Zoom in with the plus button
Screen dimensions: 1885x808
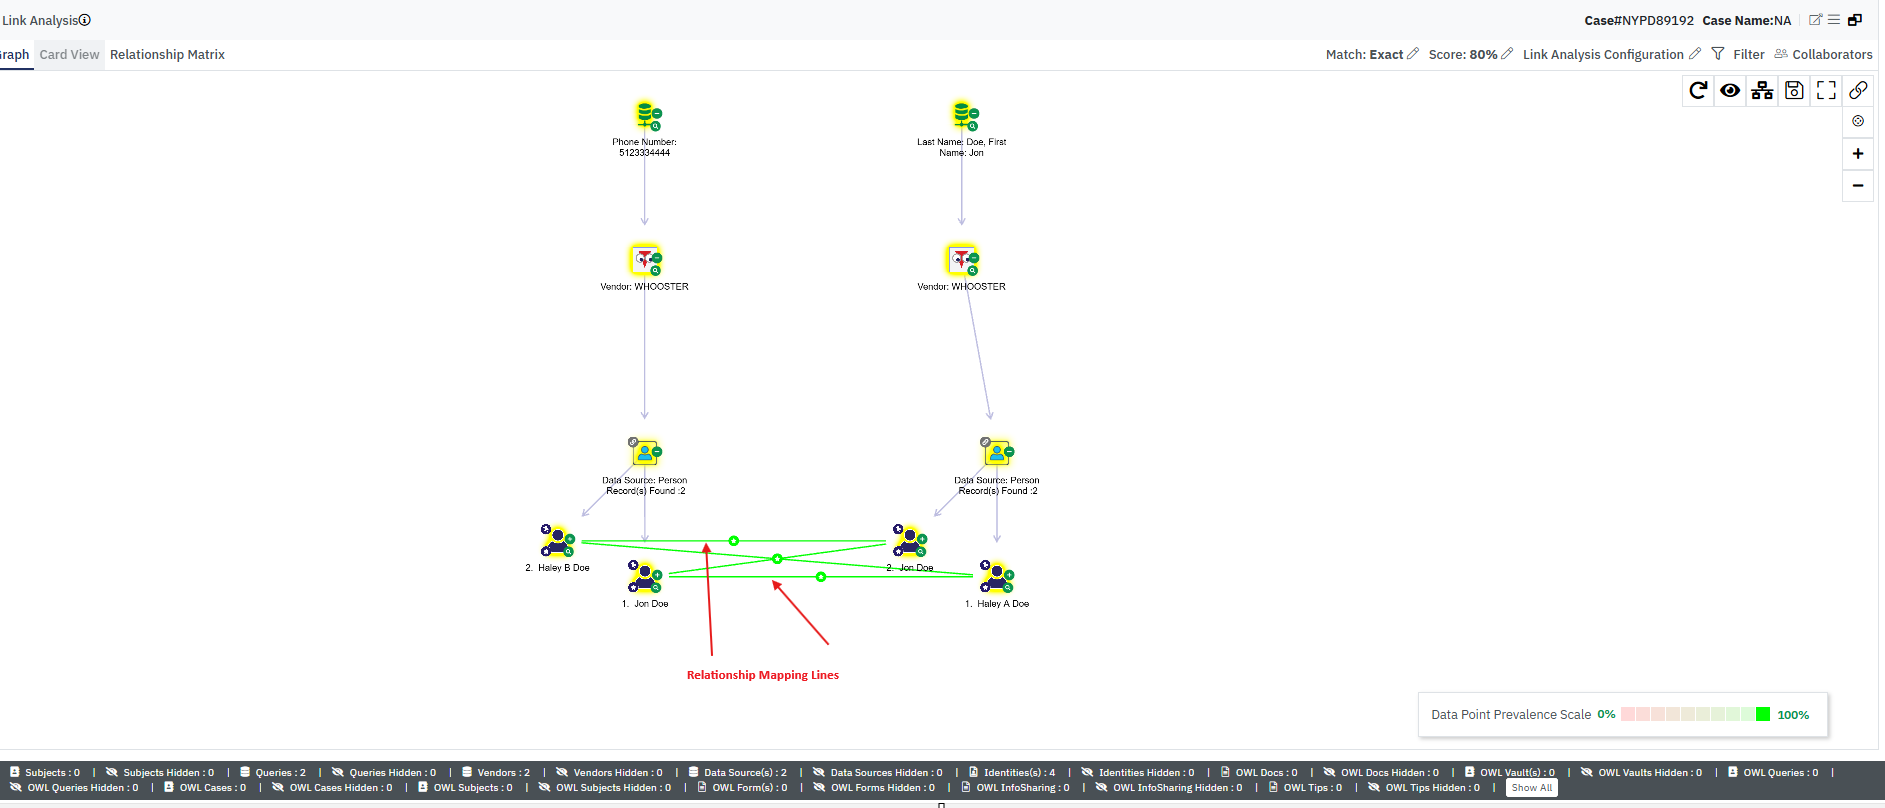tap(1858, 154)
